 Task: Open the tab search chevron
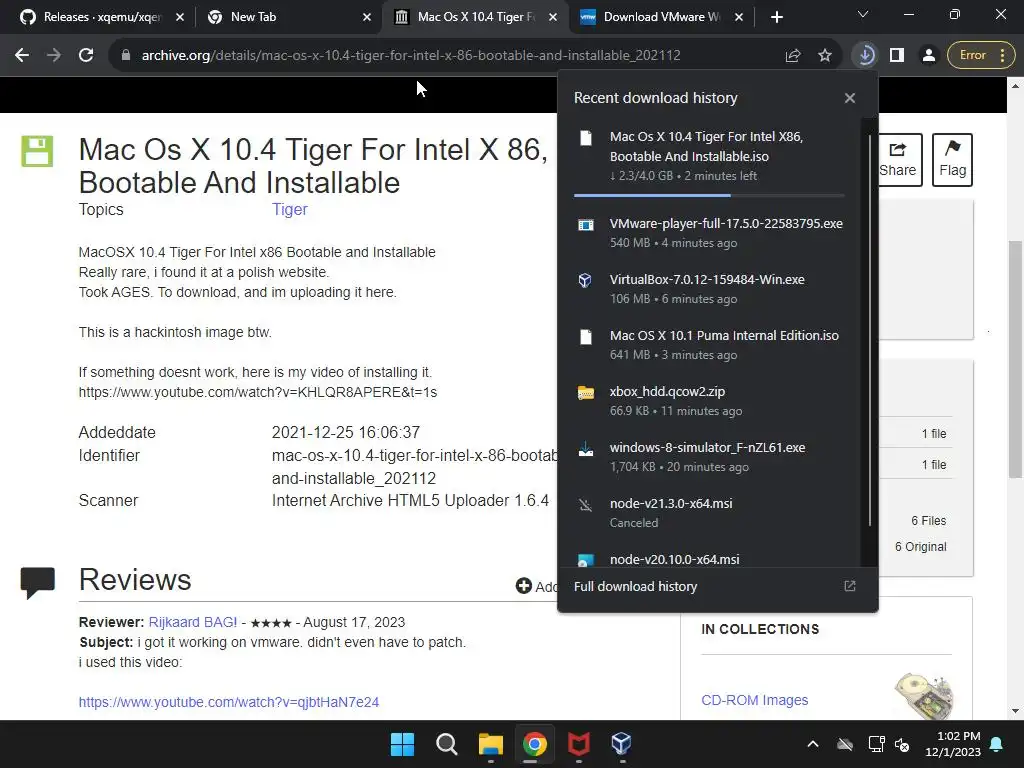[863, 14]
